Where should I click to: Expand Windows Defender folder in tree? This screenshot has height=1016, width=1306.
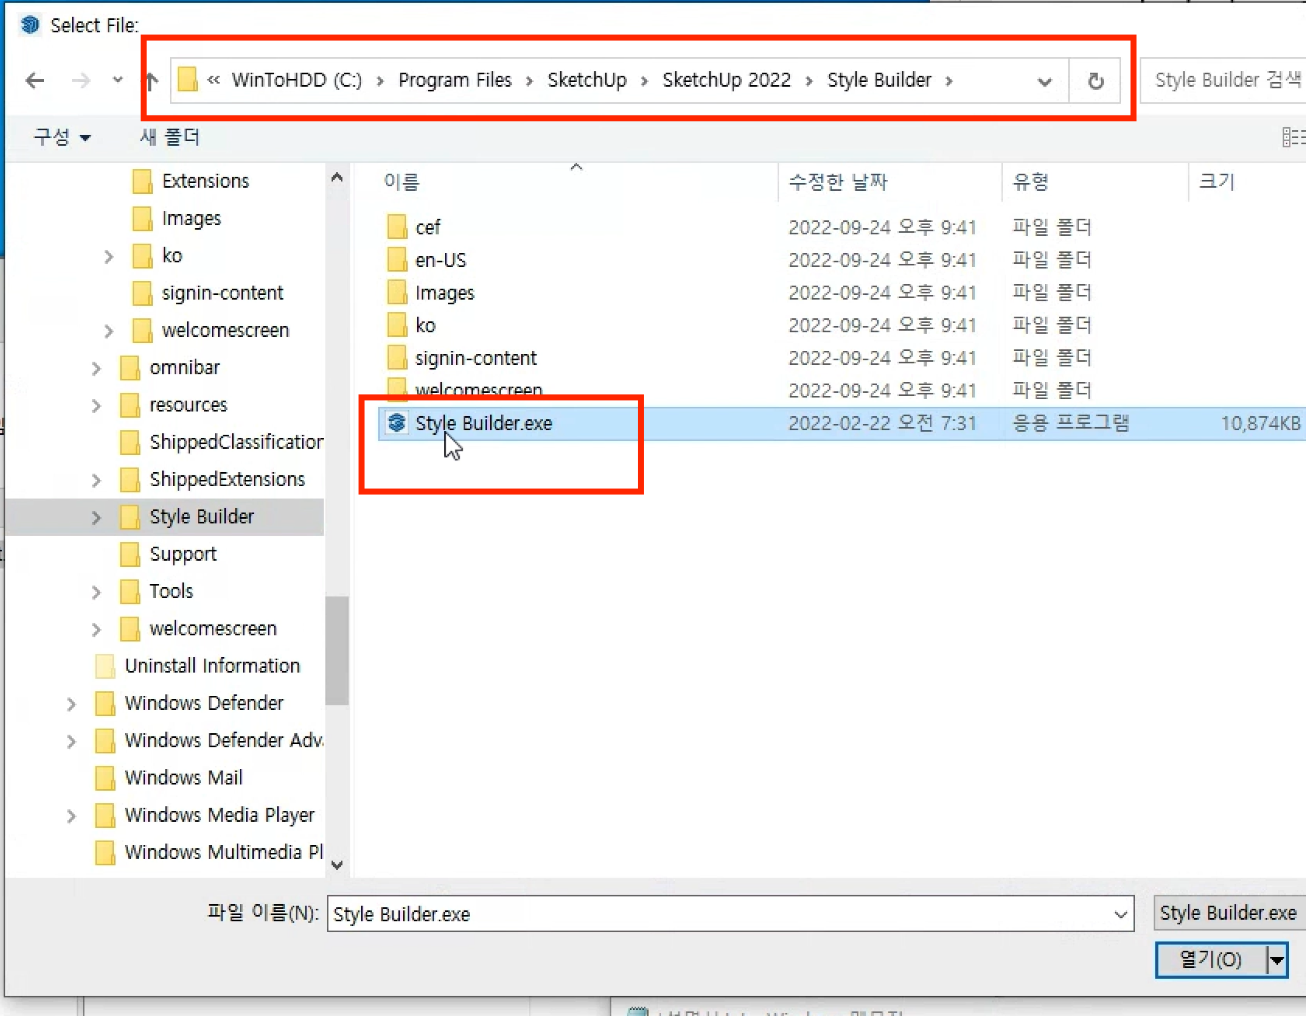click(x=71, y=704)
